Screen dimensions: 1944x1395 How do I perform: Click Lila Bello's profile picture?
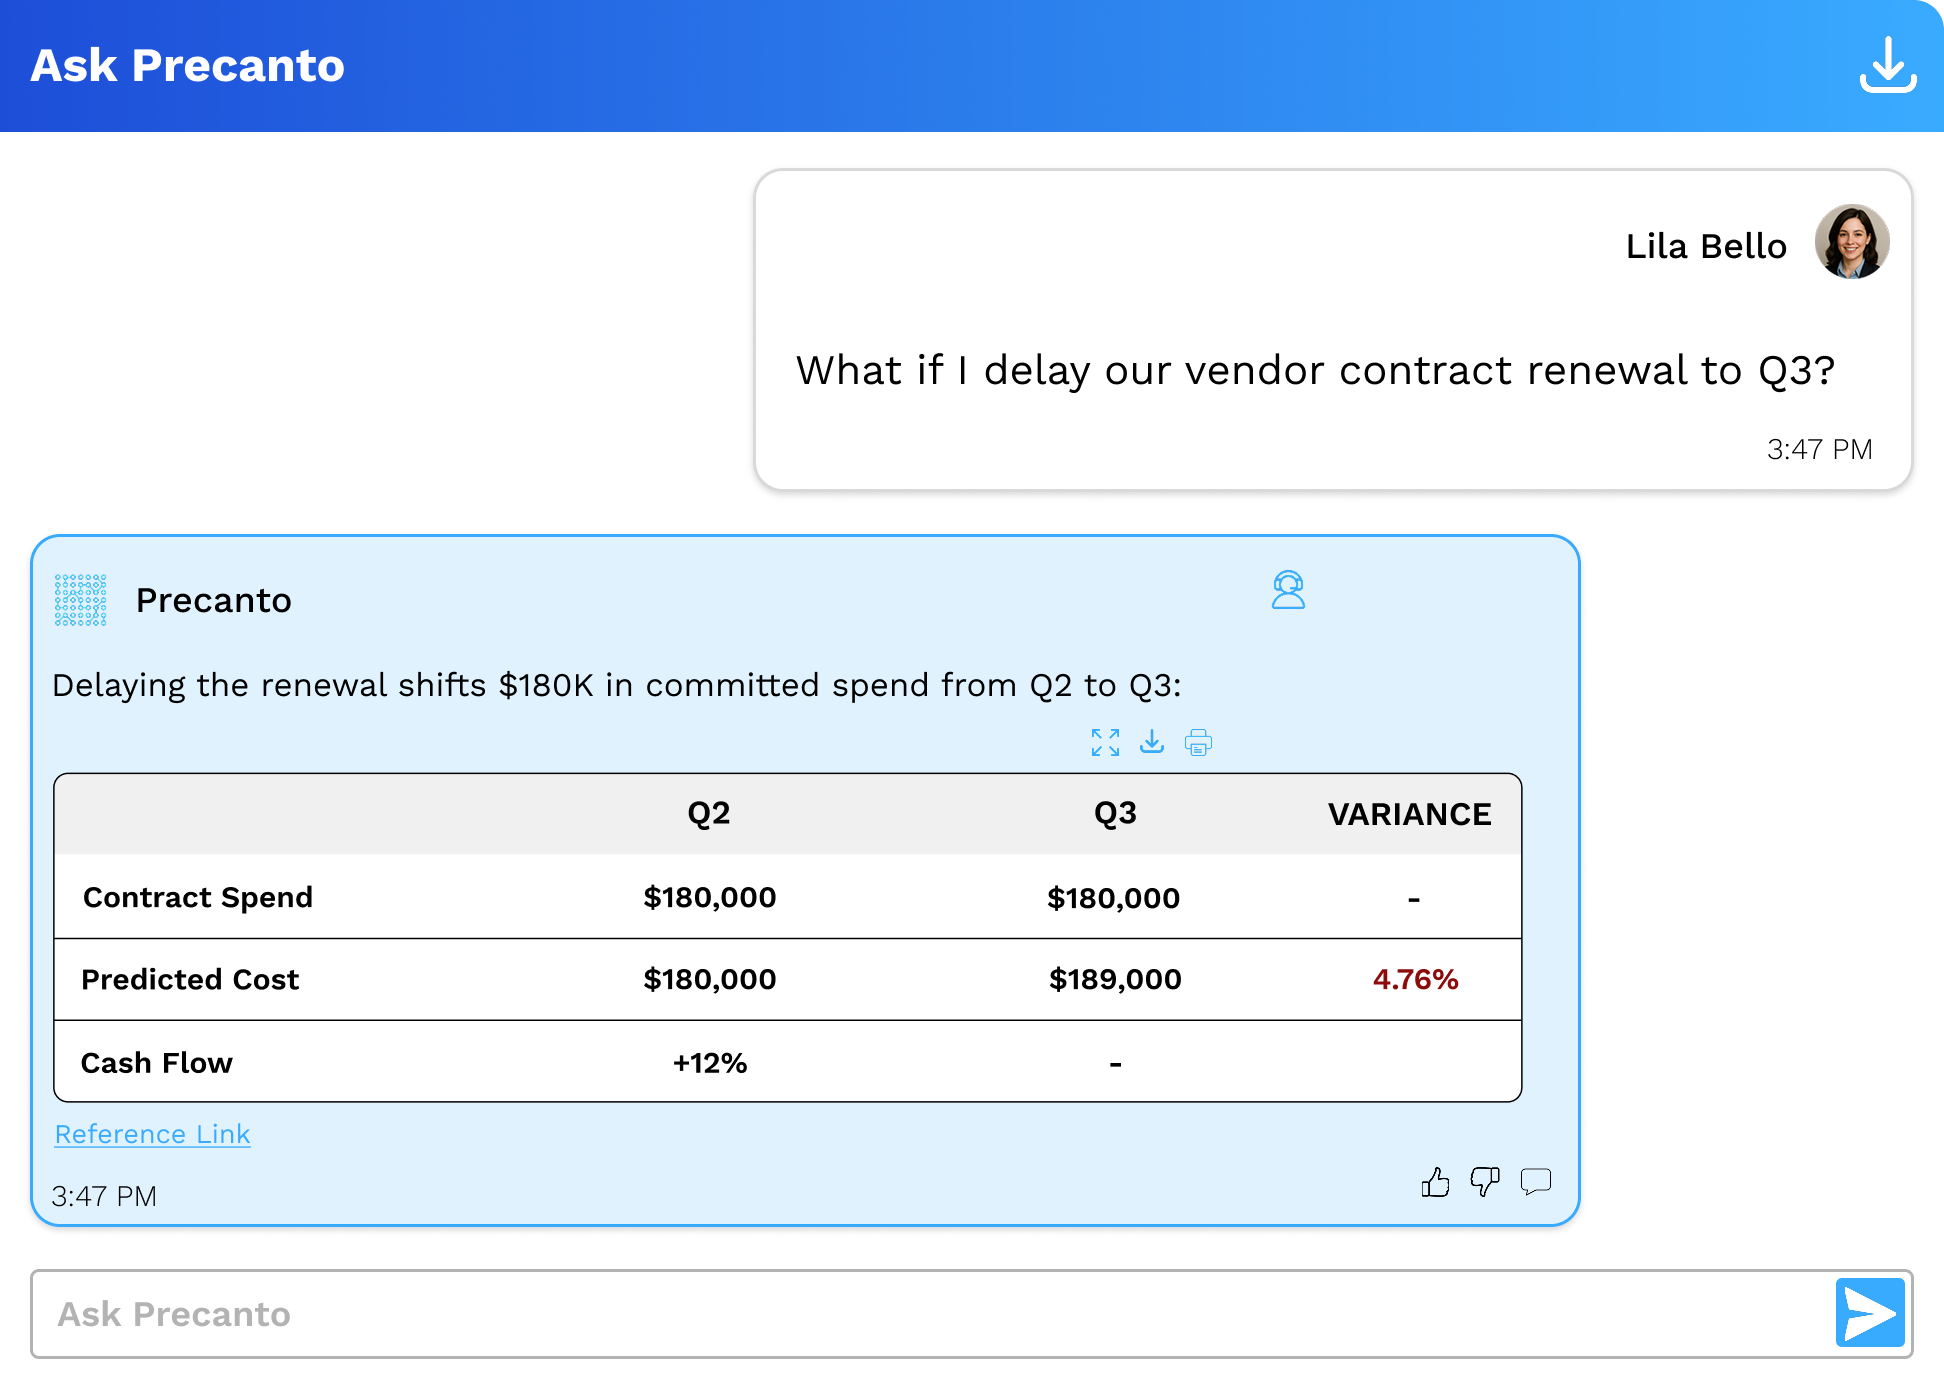click(x=1851, y=240)
